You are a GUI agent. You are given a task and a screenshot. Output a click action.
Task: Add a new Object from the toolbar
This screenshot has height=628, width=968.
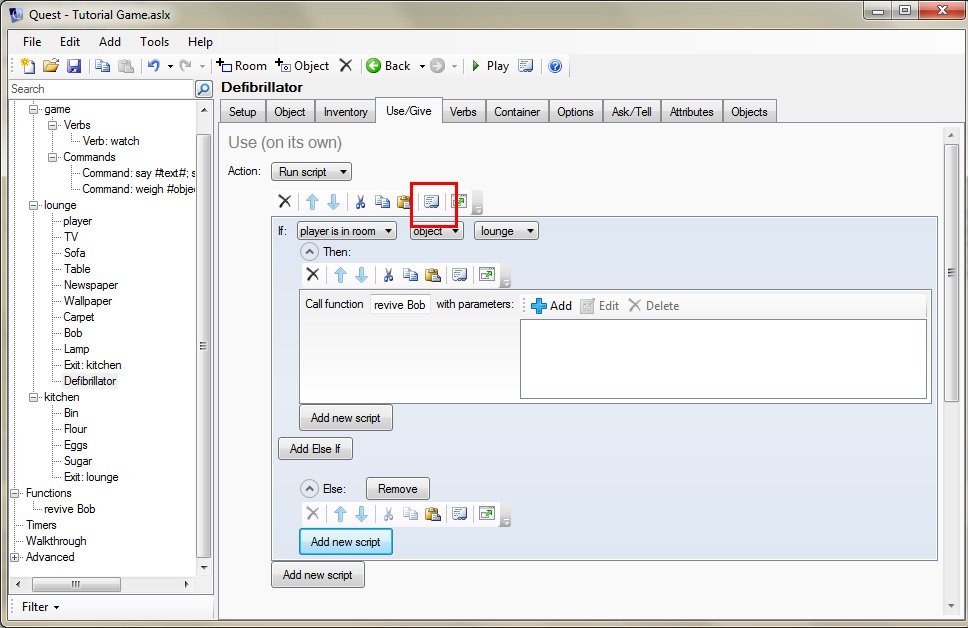[302, 66]
